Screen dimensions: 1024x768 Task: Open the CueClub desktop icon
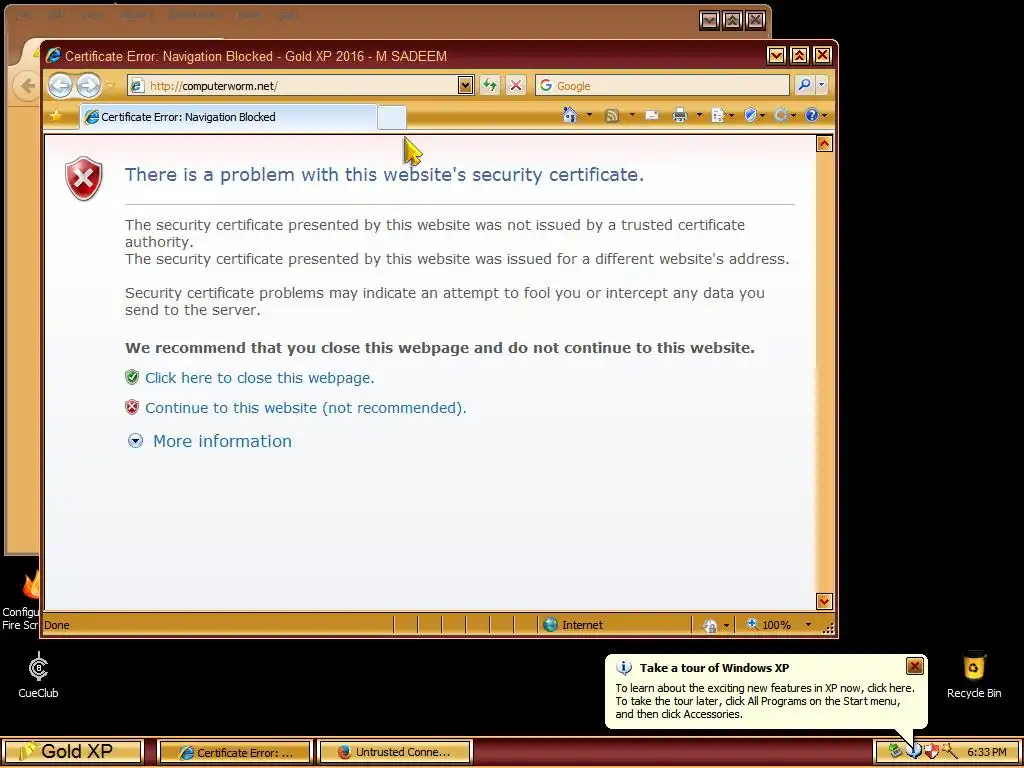38,675
